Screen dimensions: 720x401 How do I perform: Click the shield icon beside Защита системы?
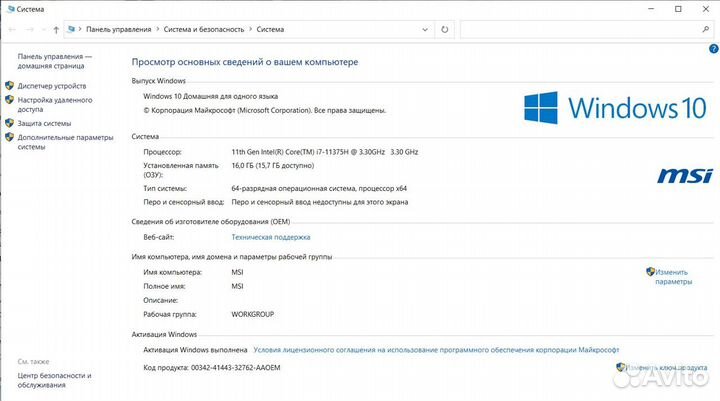(x=10, y=124)
